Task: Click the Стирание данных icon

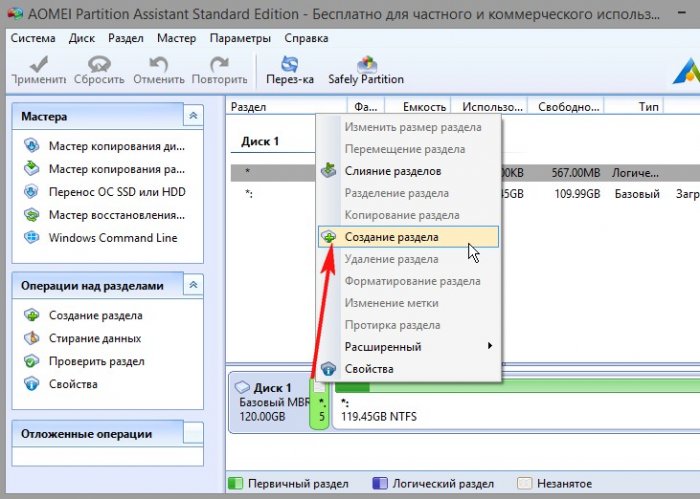Action: (x=31, y=338)
